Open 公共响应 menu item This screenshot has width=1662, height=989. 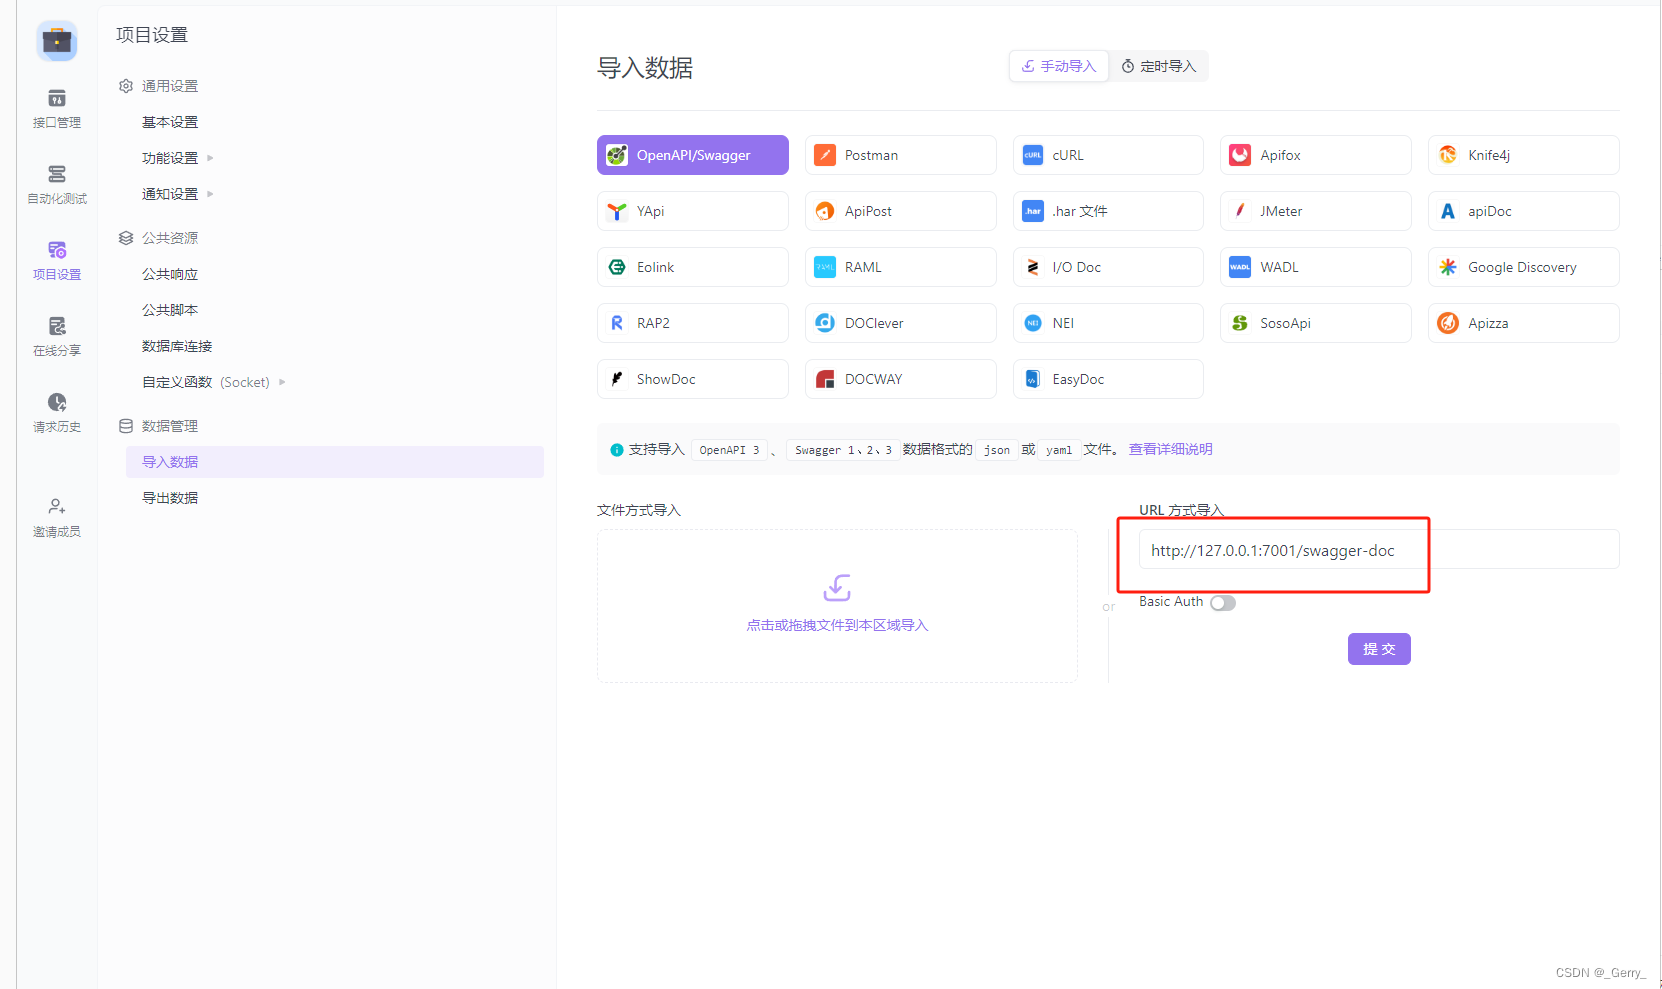pos(170,274)
